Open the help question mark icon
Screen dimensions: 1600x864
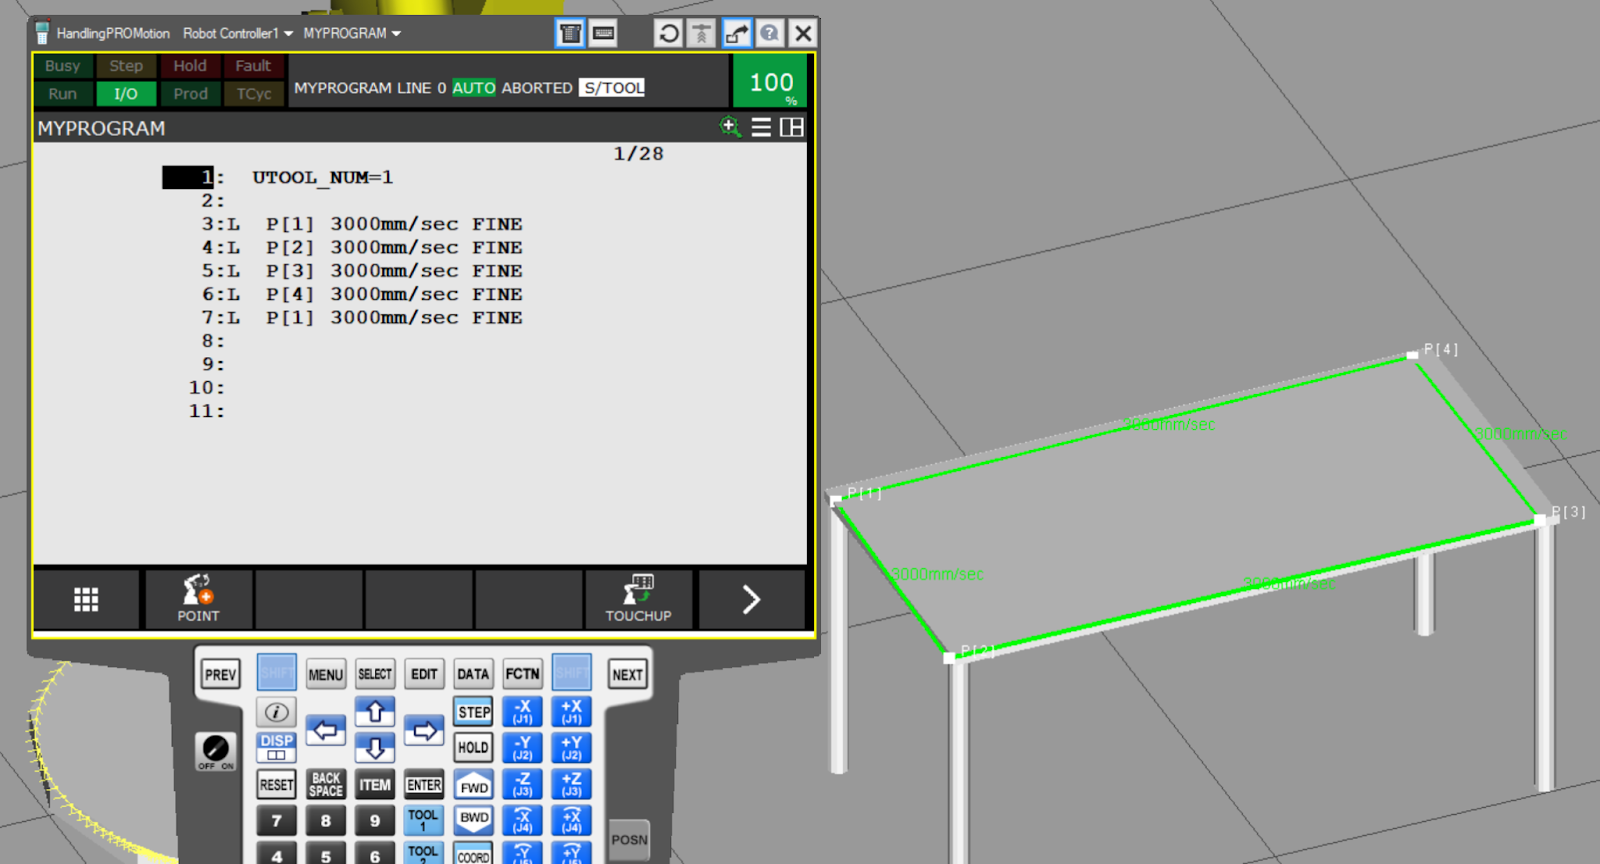(769, 33)
